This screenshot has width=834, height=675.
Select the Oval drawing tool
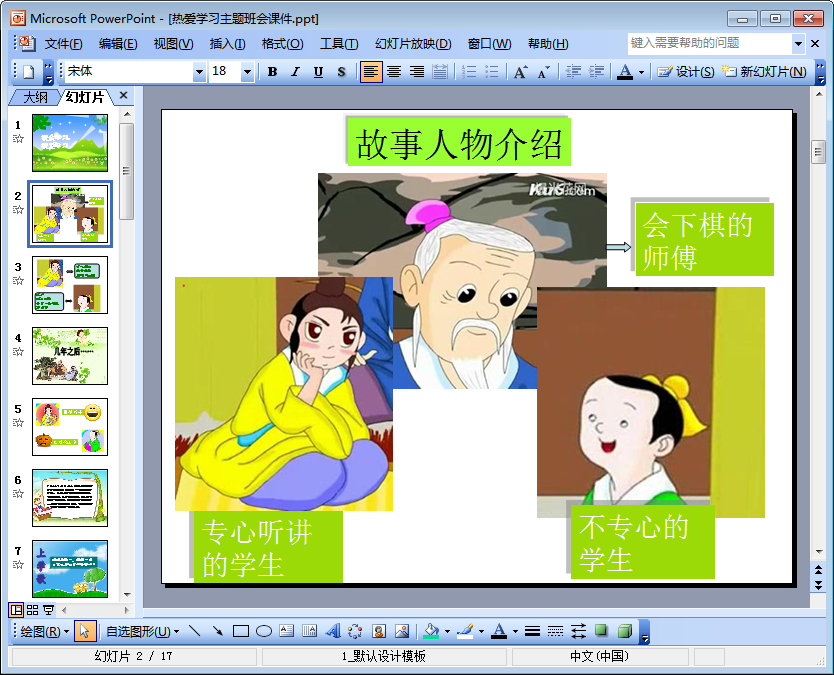point(263,631)
